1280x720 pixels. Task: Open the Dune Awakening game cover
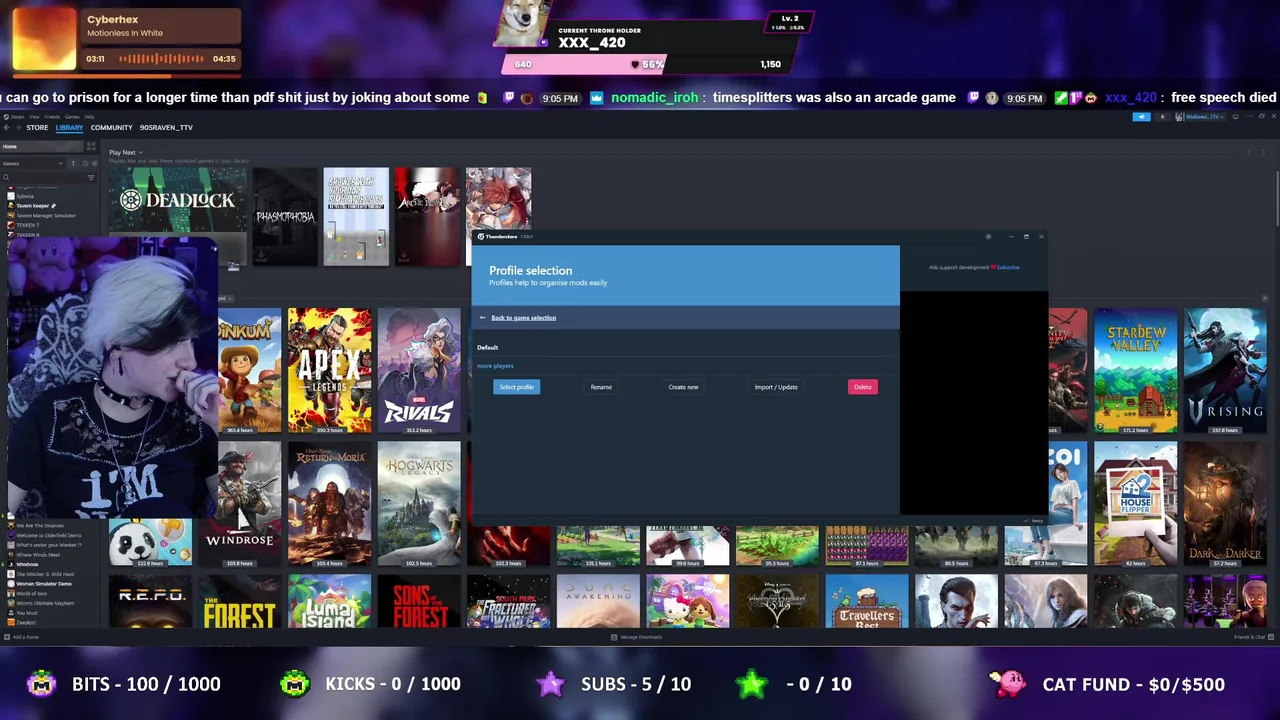(x=598, y=601)
